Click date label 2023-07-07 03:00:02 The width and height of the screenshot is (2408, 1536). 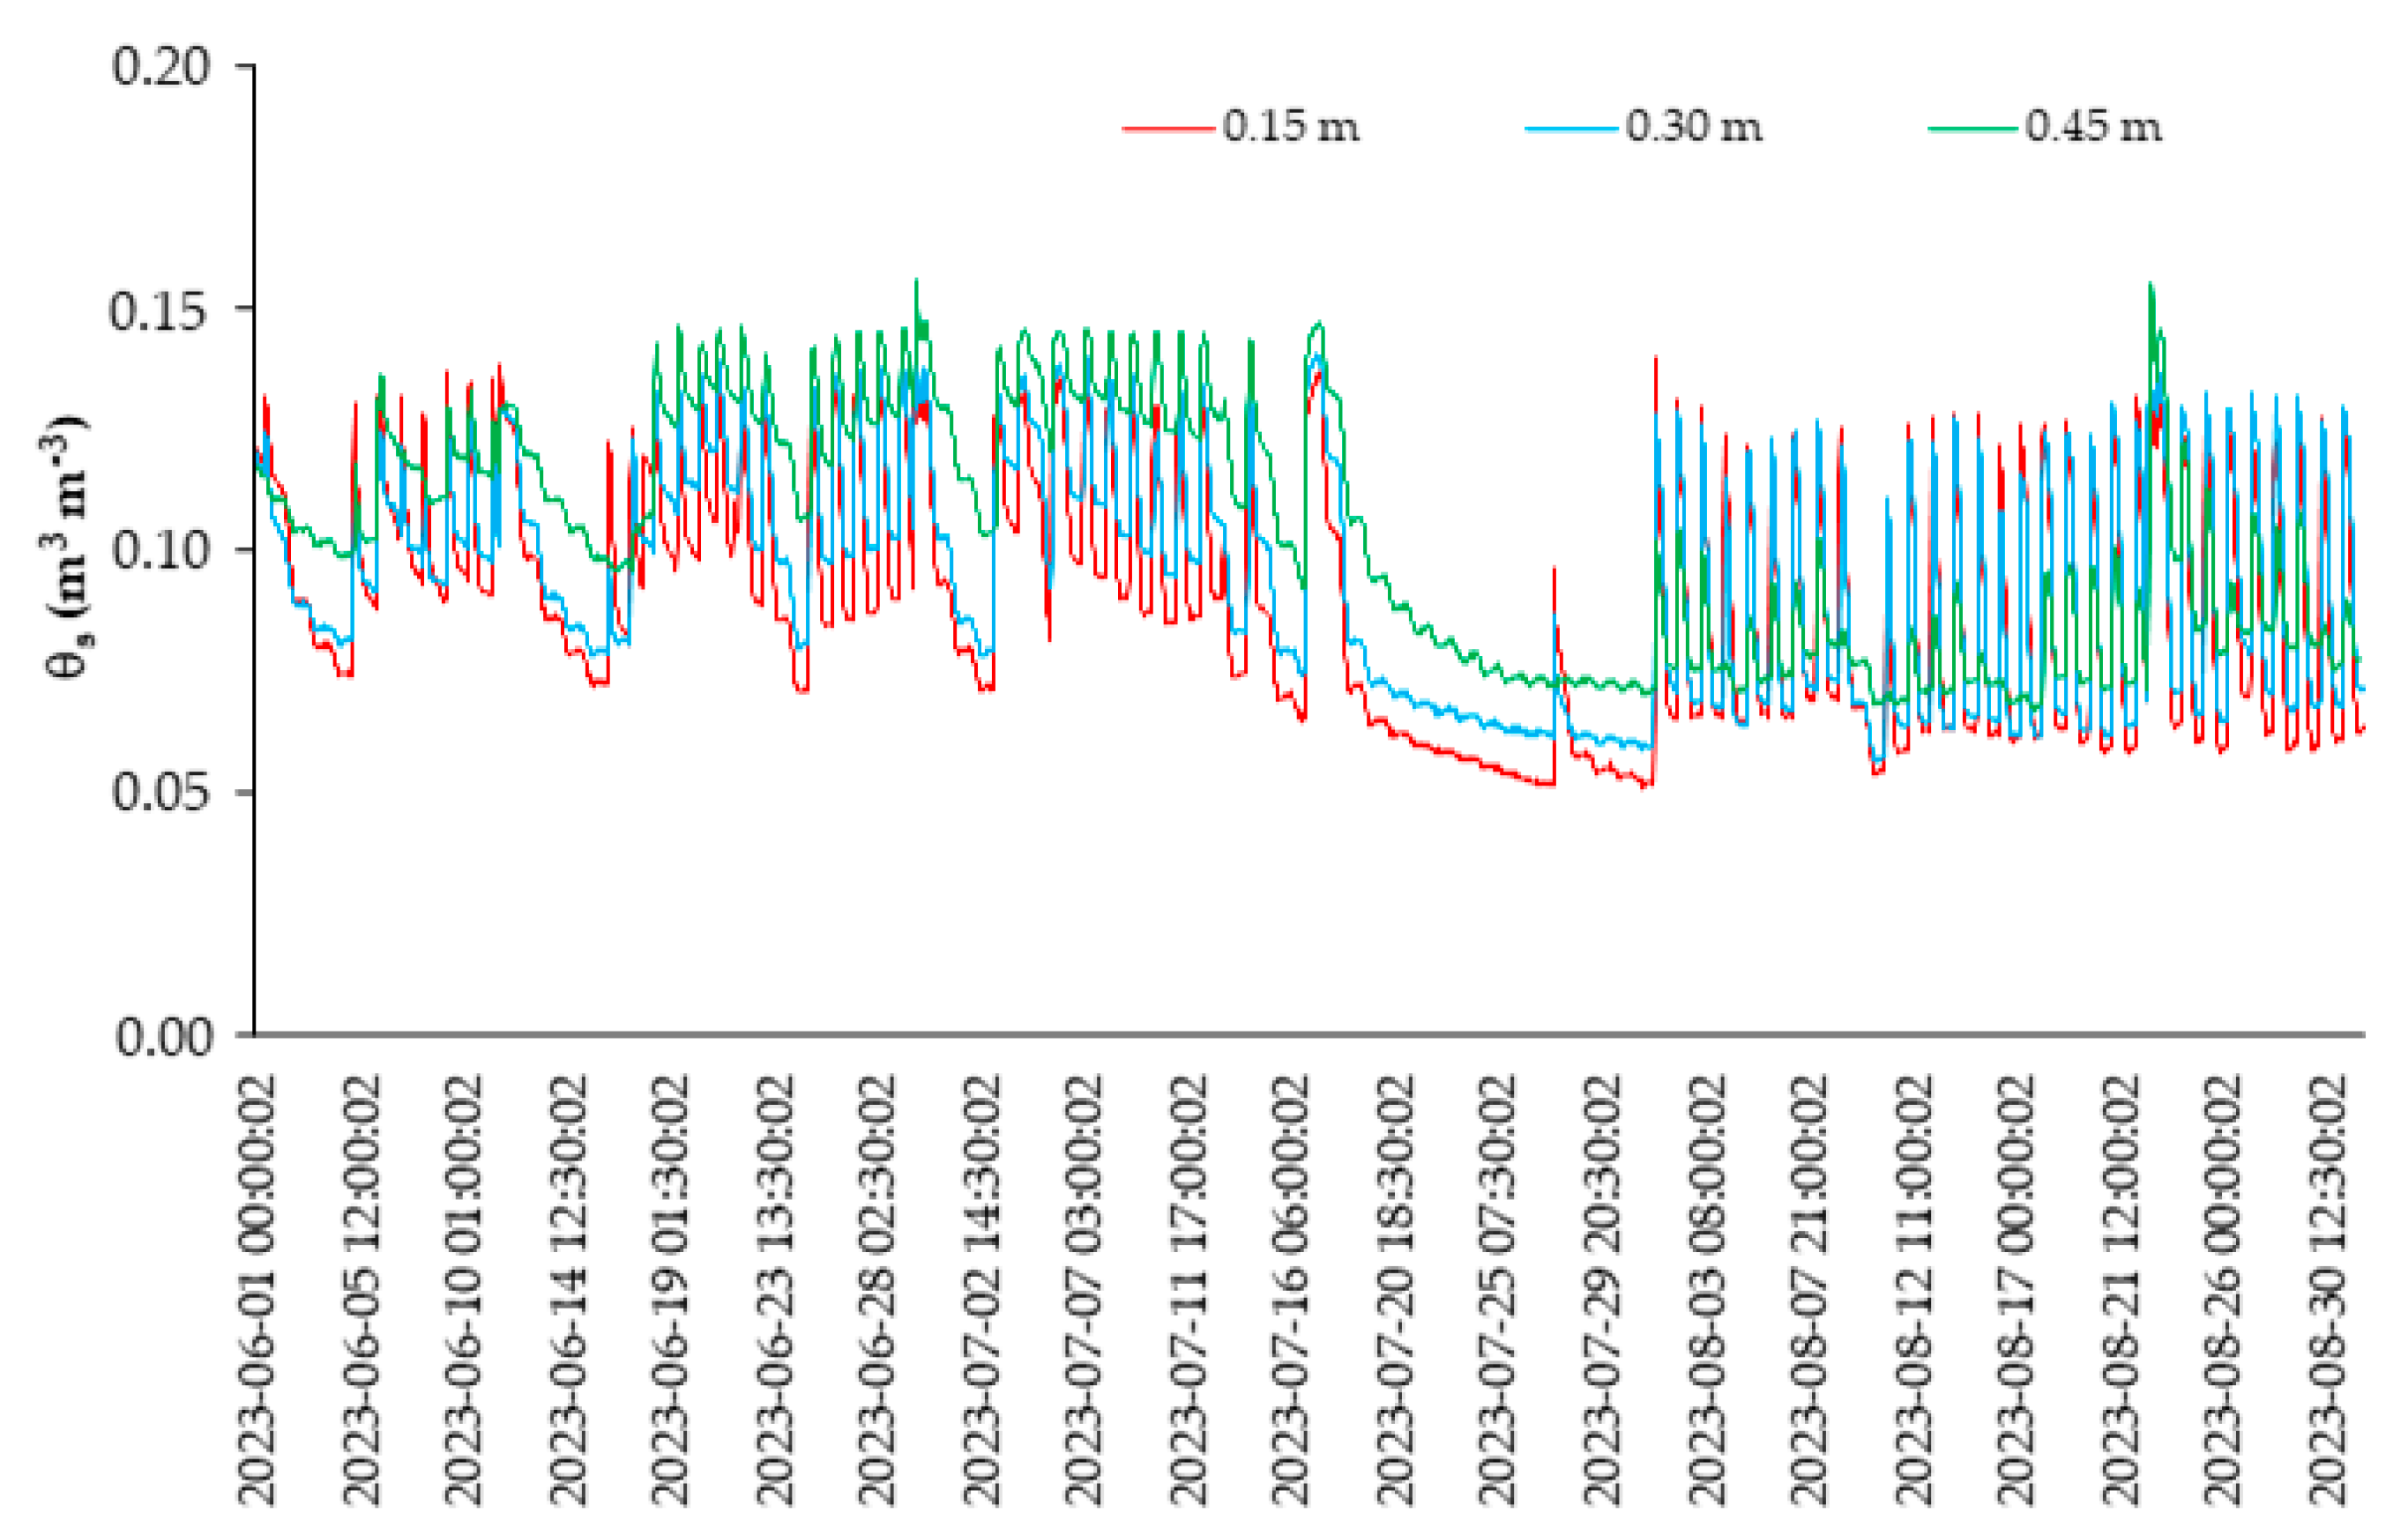point(1085,1290)
